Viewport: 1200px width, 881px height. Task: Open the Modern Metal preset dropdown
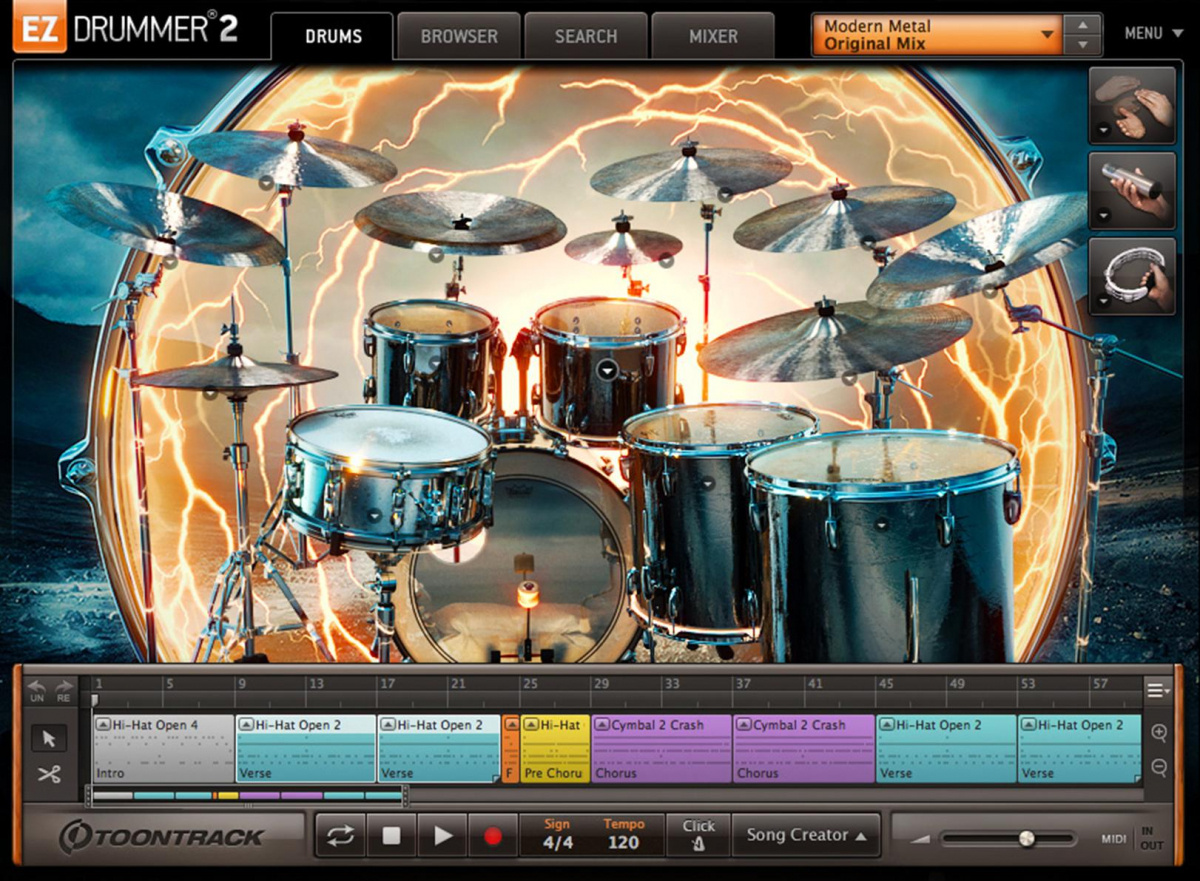[x=1046, y=33]
